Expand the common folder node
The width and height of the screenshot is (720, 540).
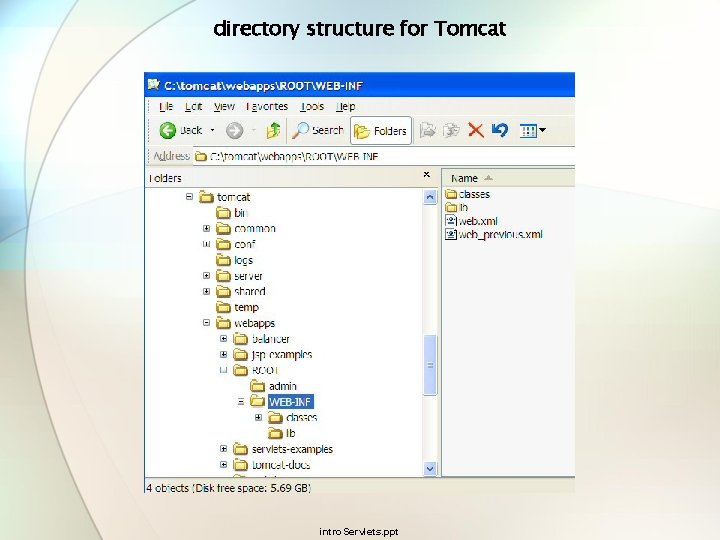click(206, 228)
